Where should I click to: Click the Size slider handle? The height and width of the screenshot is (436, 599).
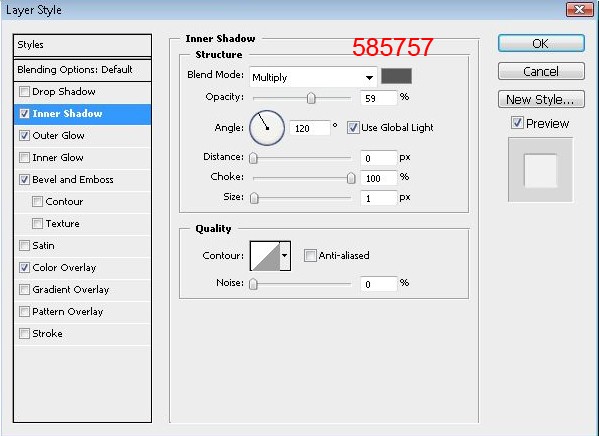pyautogui.click(x=254, y=198)
